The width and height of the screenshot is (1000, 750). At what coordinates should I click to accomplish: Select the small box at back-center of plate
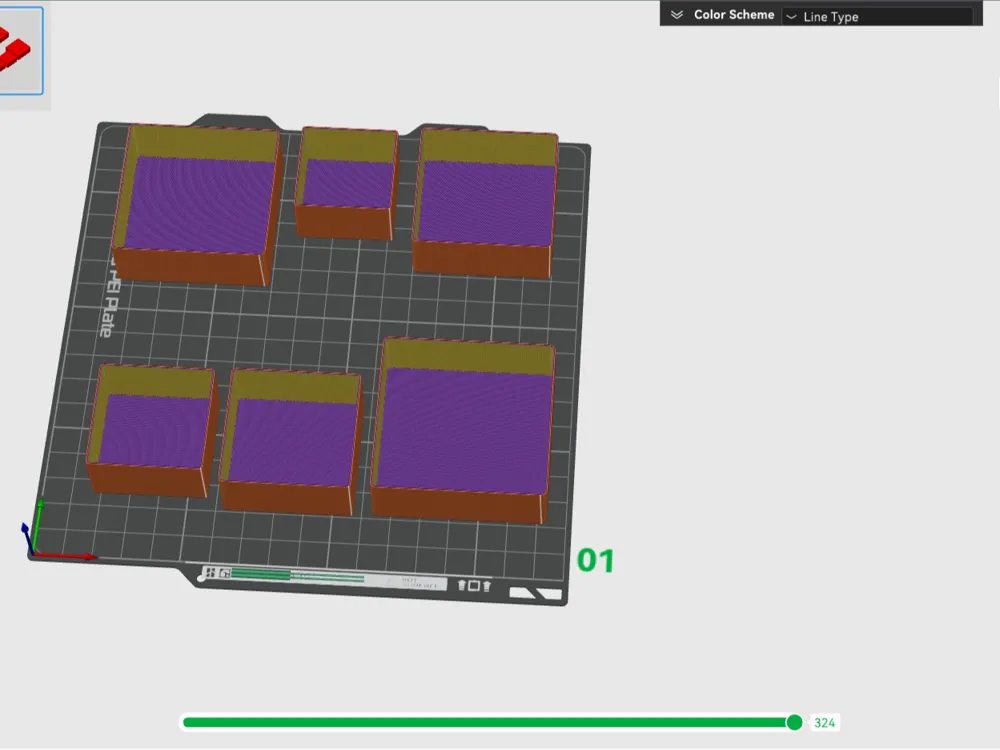tap(346, 183)
